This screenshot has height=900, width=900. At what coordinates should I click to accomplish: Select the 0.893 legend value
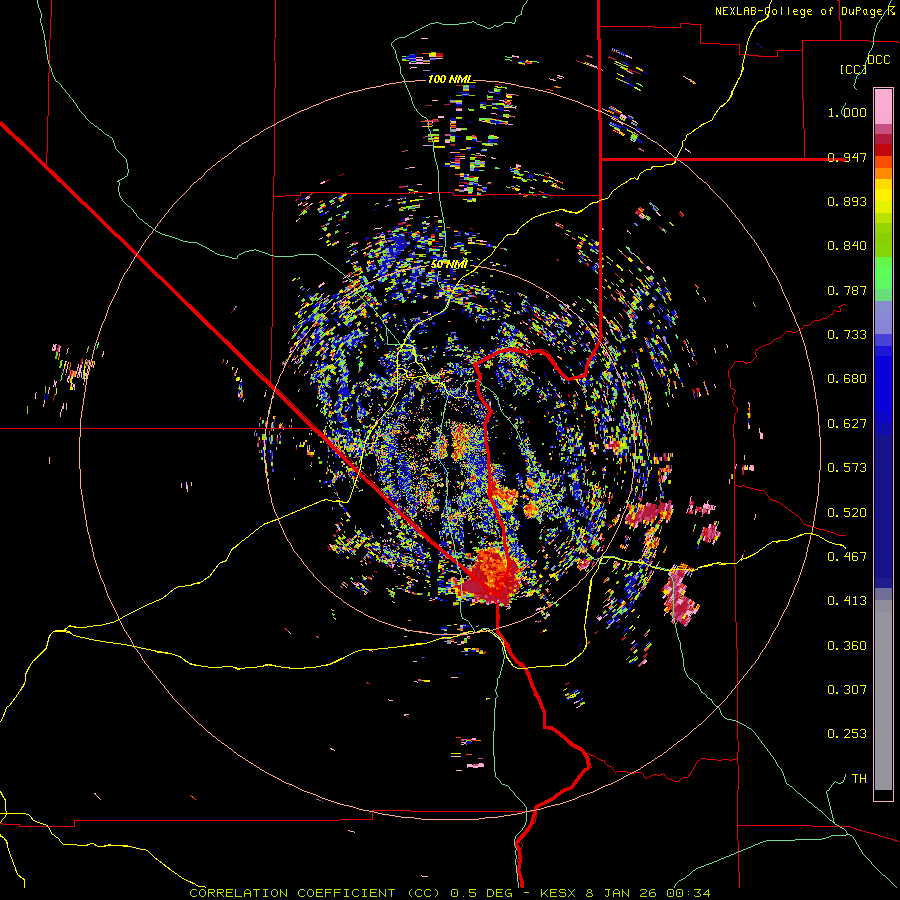point(847,201)
